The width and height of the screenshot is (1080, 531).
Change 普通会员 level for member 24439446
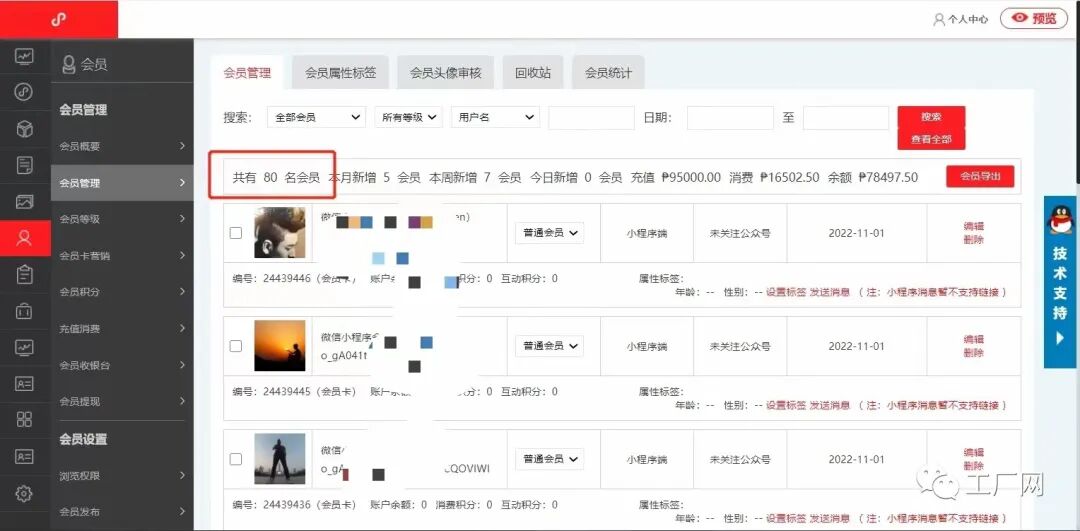point(549,233)
